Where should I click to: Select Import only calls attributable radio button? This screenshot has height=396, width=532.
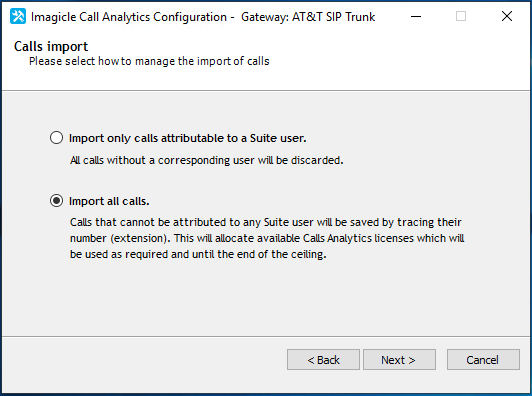tap(56, 138)
